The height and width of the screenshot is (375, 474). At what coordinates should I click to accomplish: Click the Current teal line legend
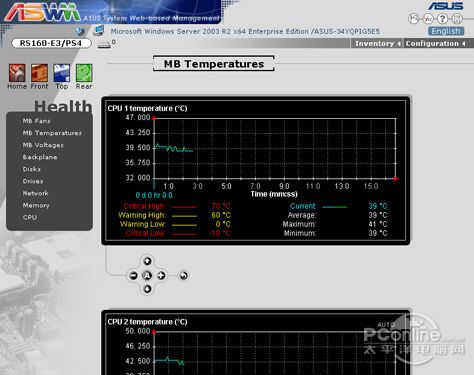(335, 207)
